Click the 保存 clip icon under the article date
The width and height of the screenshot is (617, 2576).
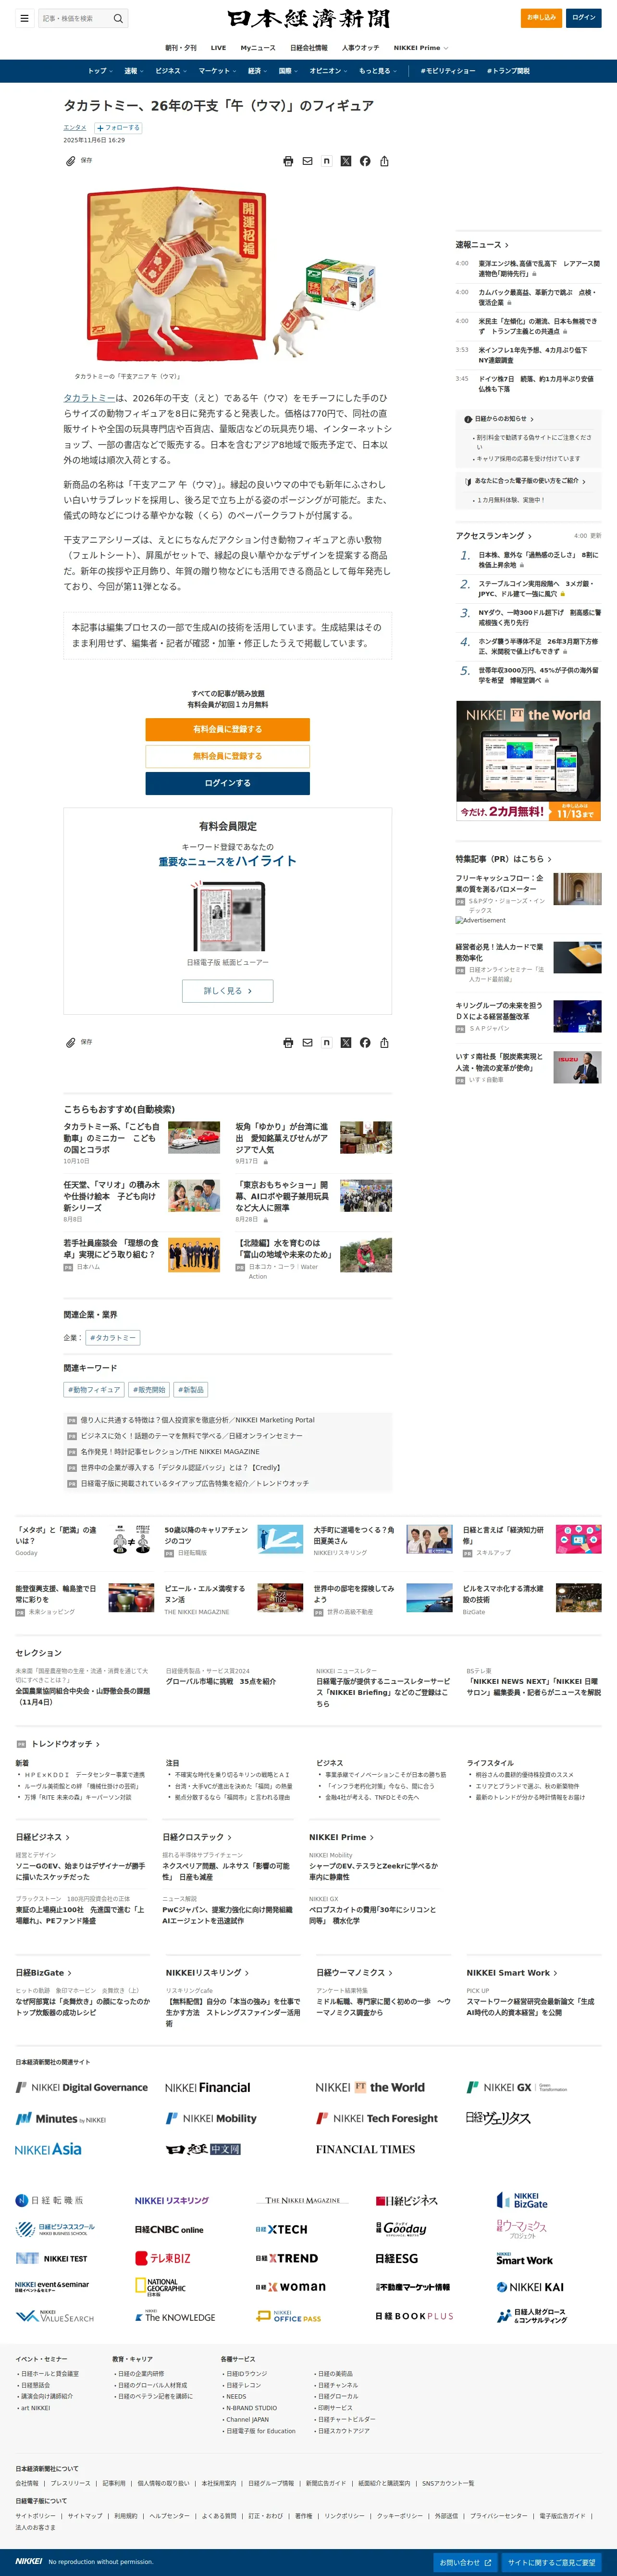tap(71, 161)
